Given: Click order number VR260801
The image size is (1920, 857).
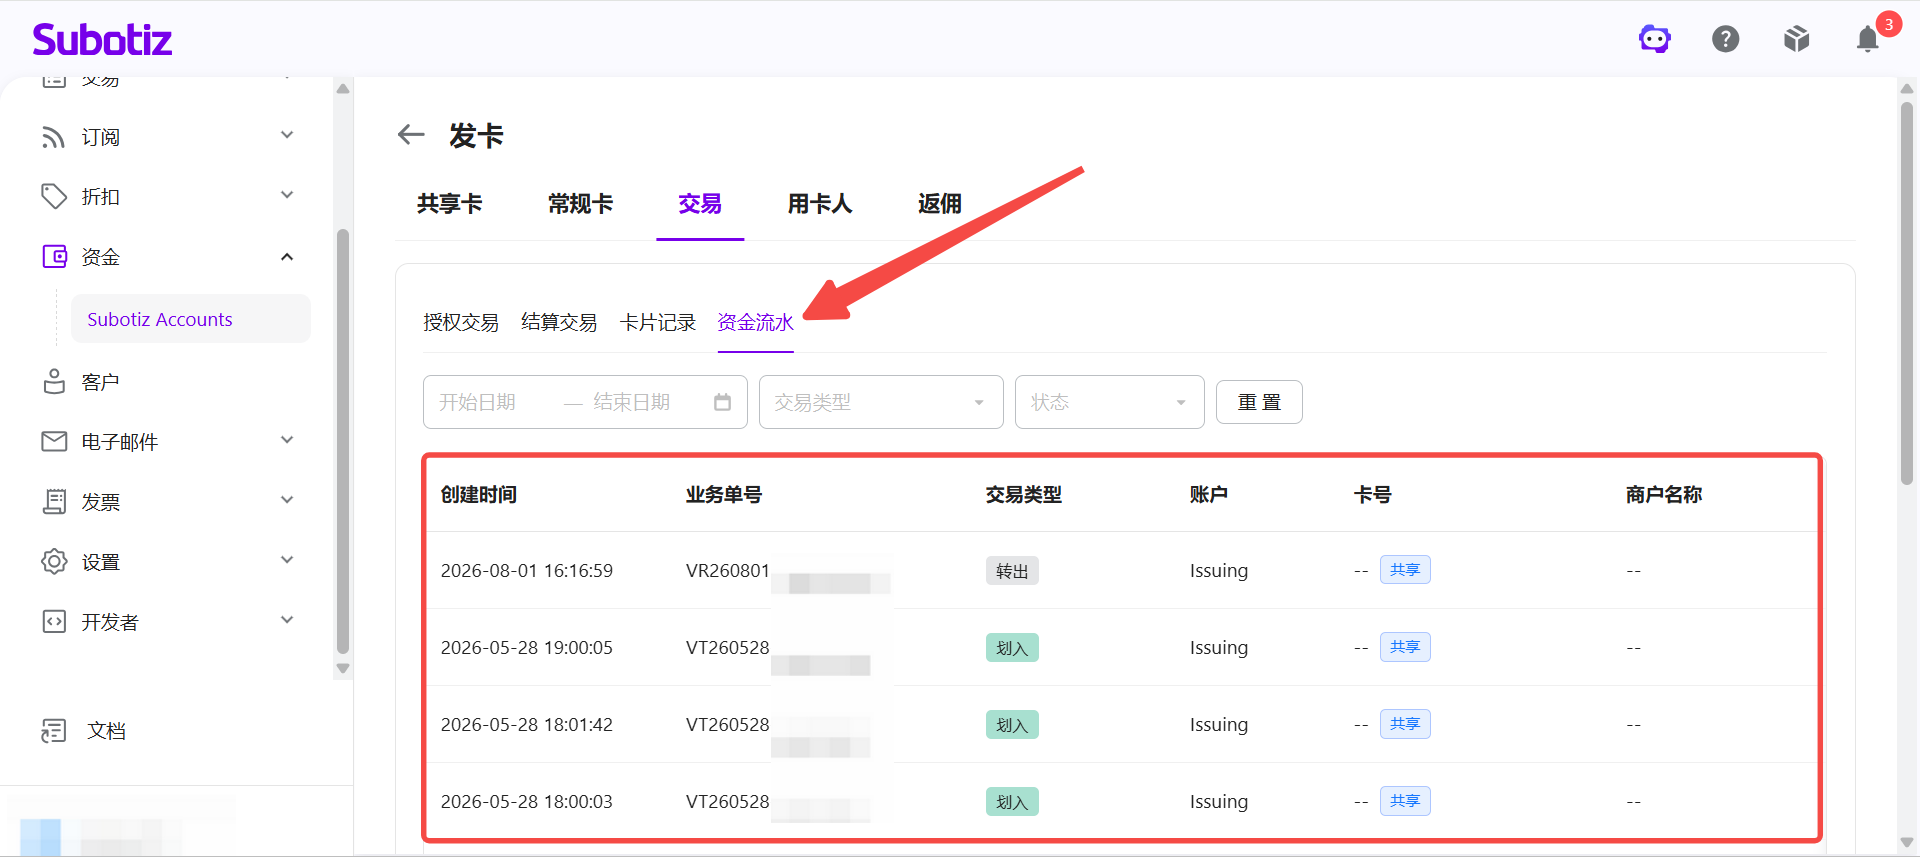Looking at the screenshot, I should (x=728, y=571).
